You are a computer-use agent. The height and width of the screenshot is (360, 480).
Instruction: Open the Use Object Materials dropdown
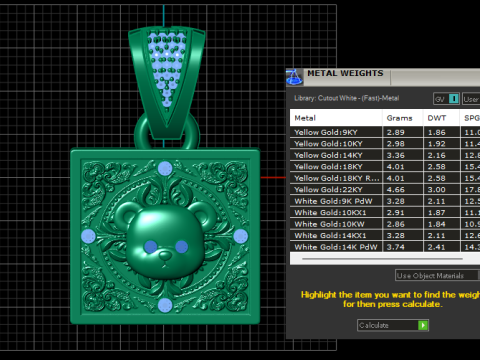coord(437,276)
